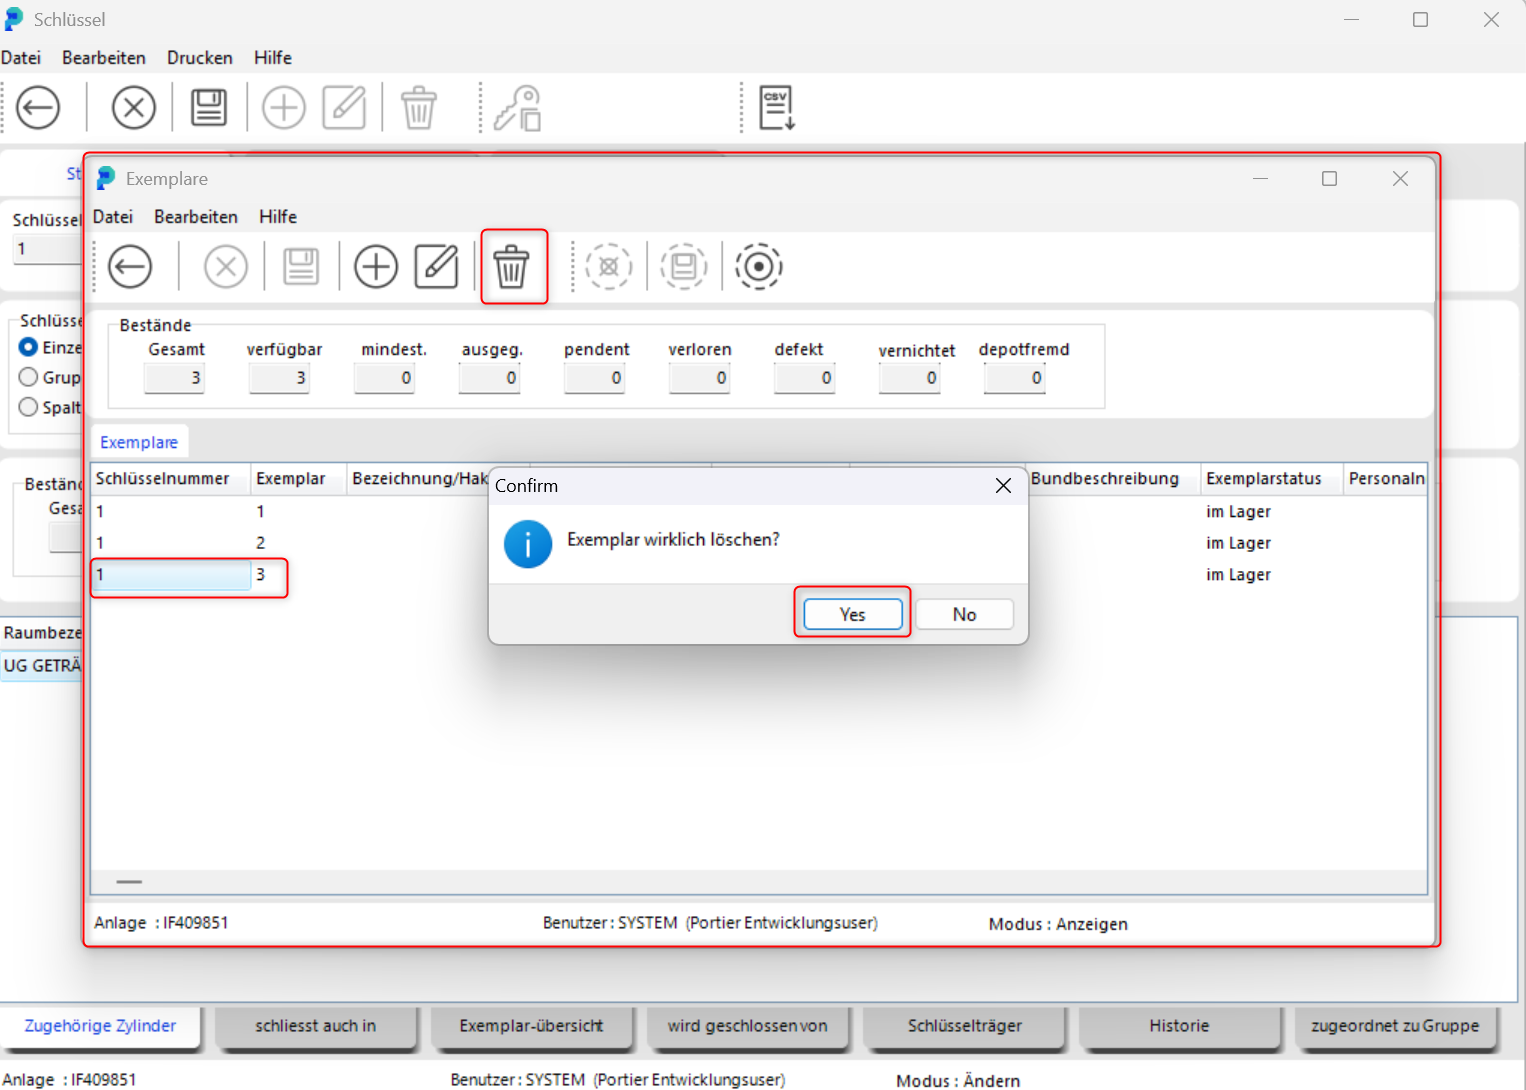Click the edit pencil icon in Exemplare toolbar
The height and width of the screenshot is (1090, 1526).
point(436,267)
